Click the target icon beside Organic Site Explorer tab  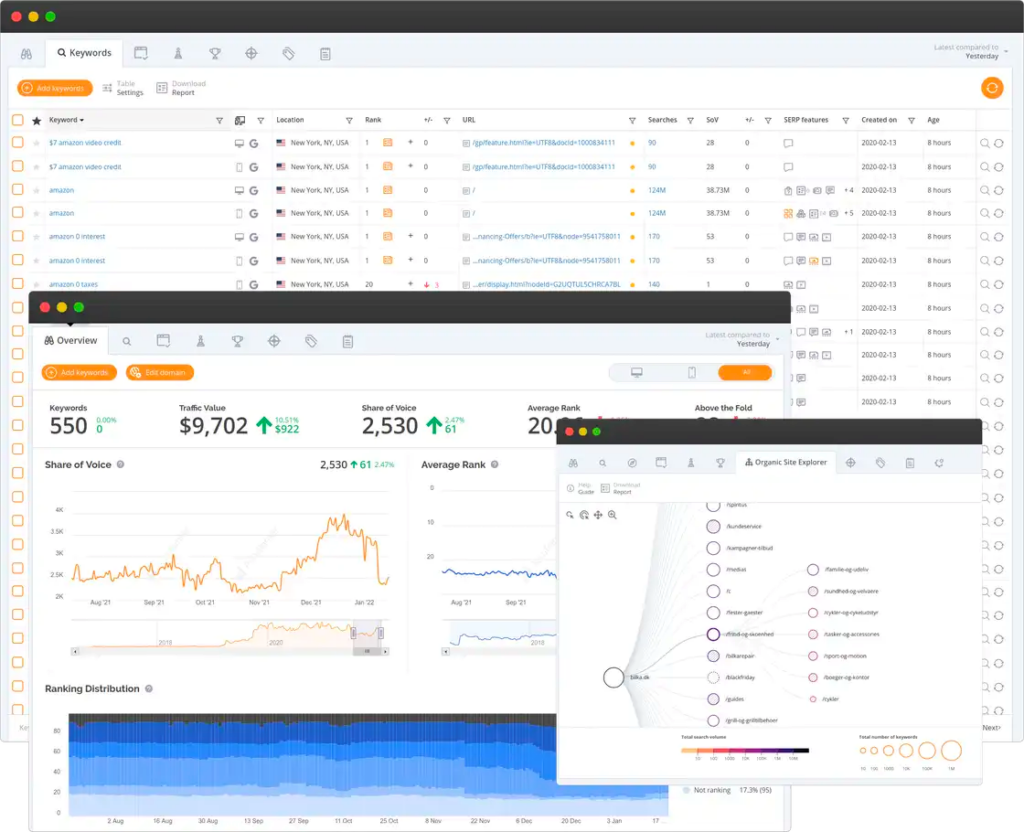(850, 462)
